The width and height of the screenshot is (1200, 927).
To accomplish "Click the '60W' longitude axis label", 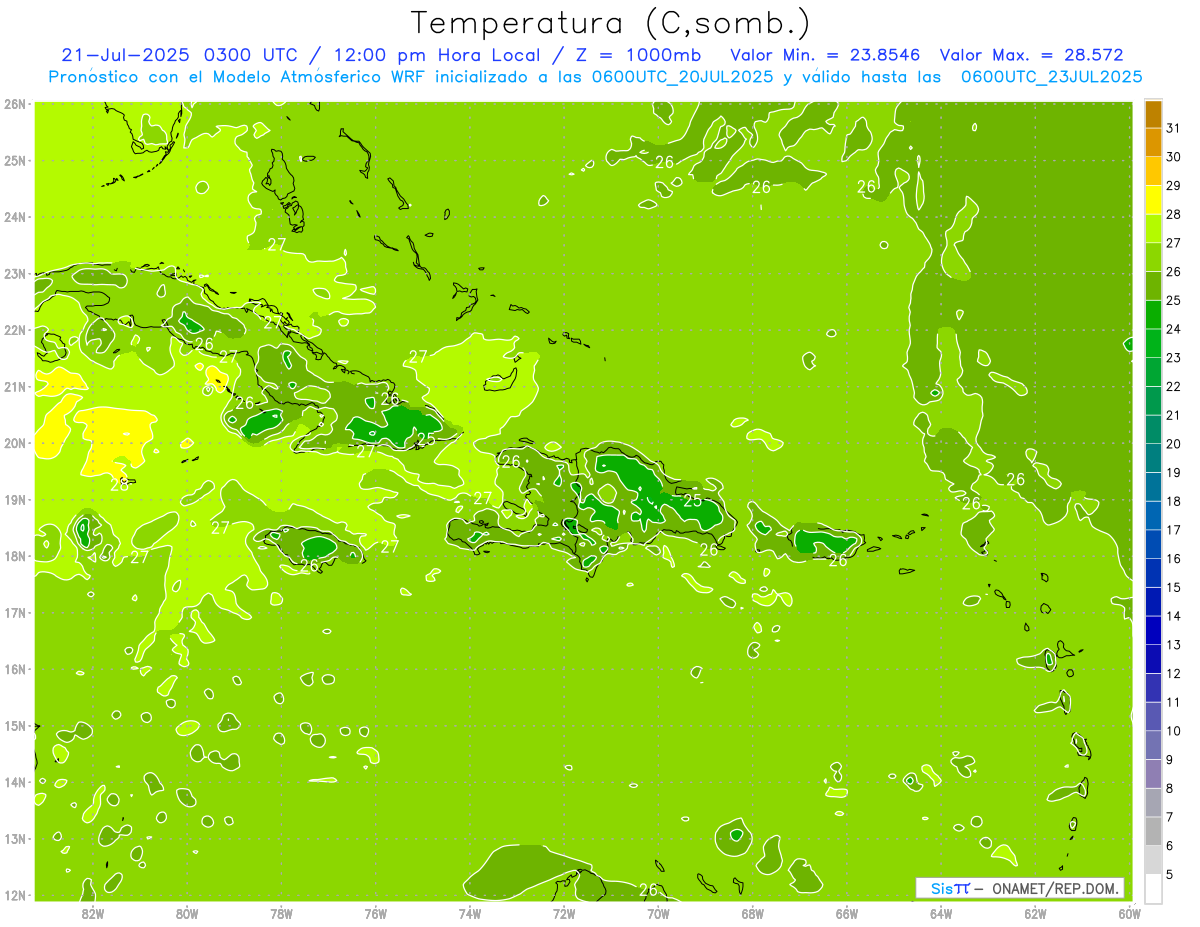I will click(1129, 913).
